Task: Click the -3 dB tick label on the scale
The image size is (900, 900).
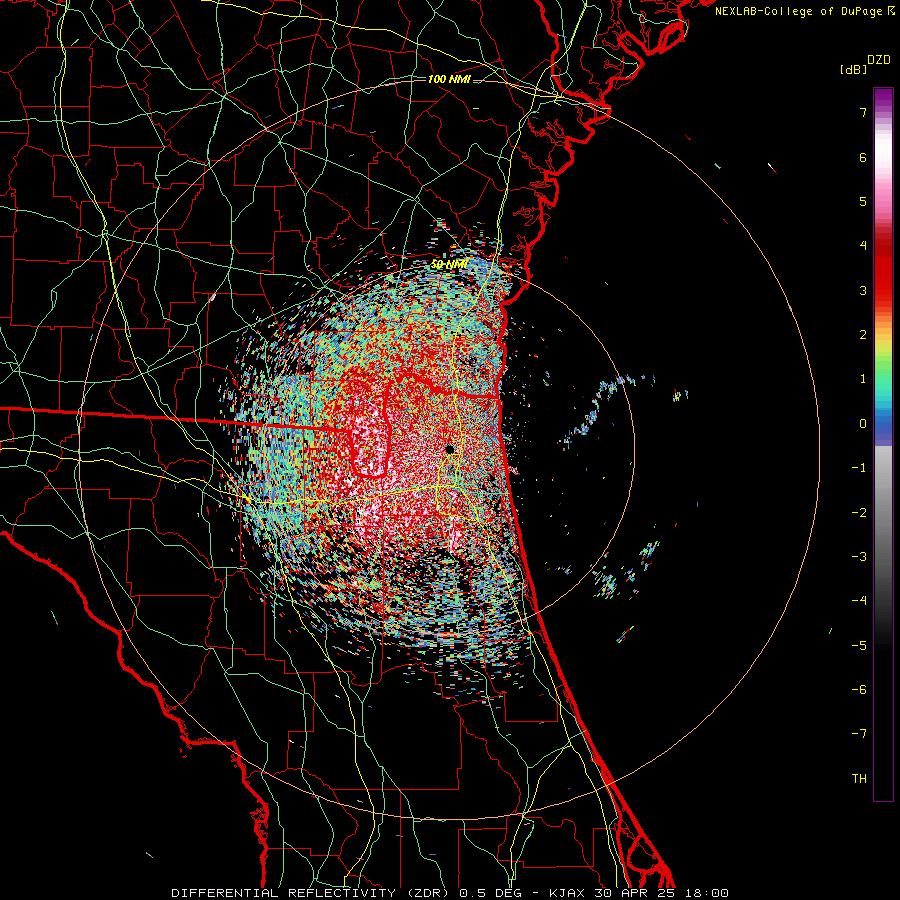Action: (x=859, y=557)
